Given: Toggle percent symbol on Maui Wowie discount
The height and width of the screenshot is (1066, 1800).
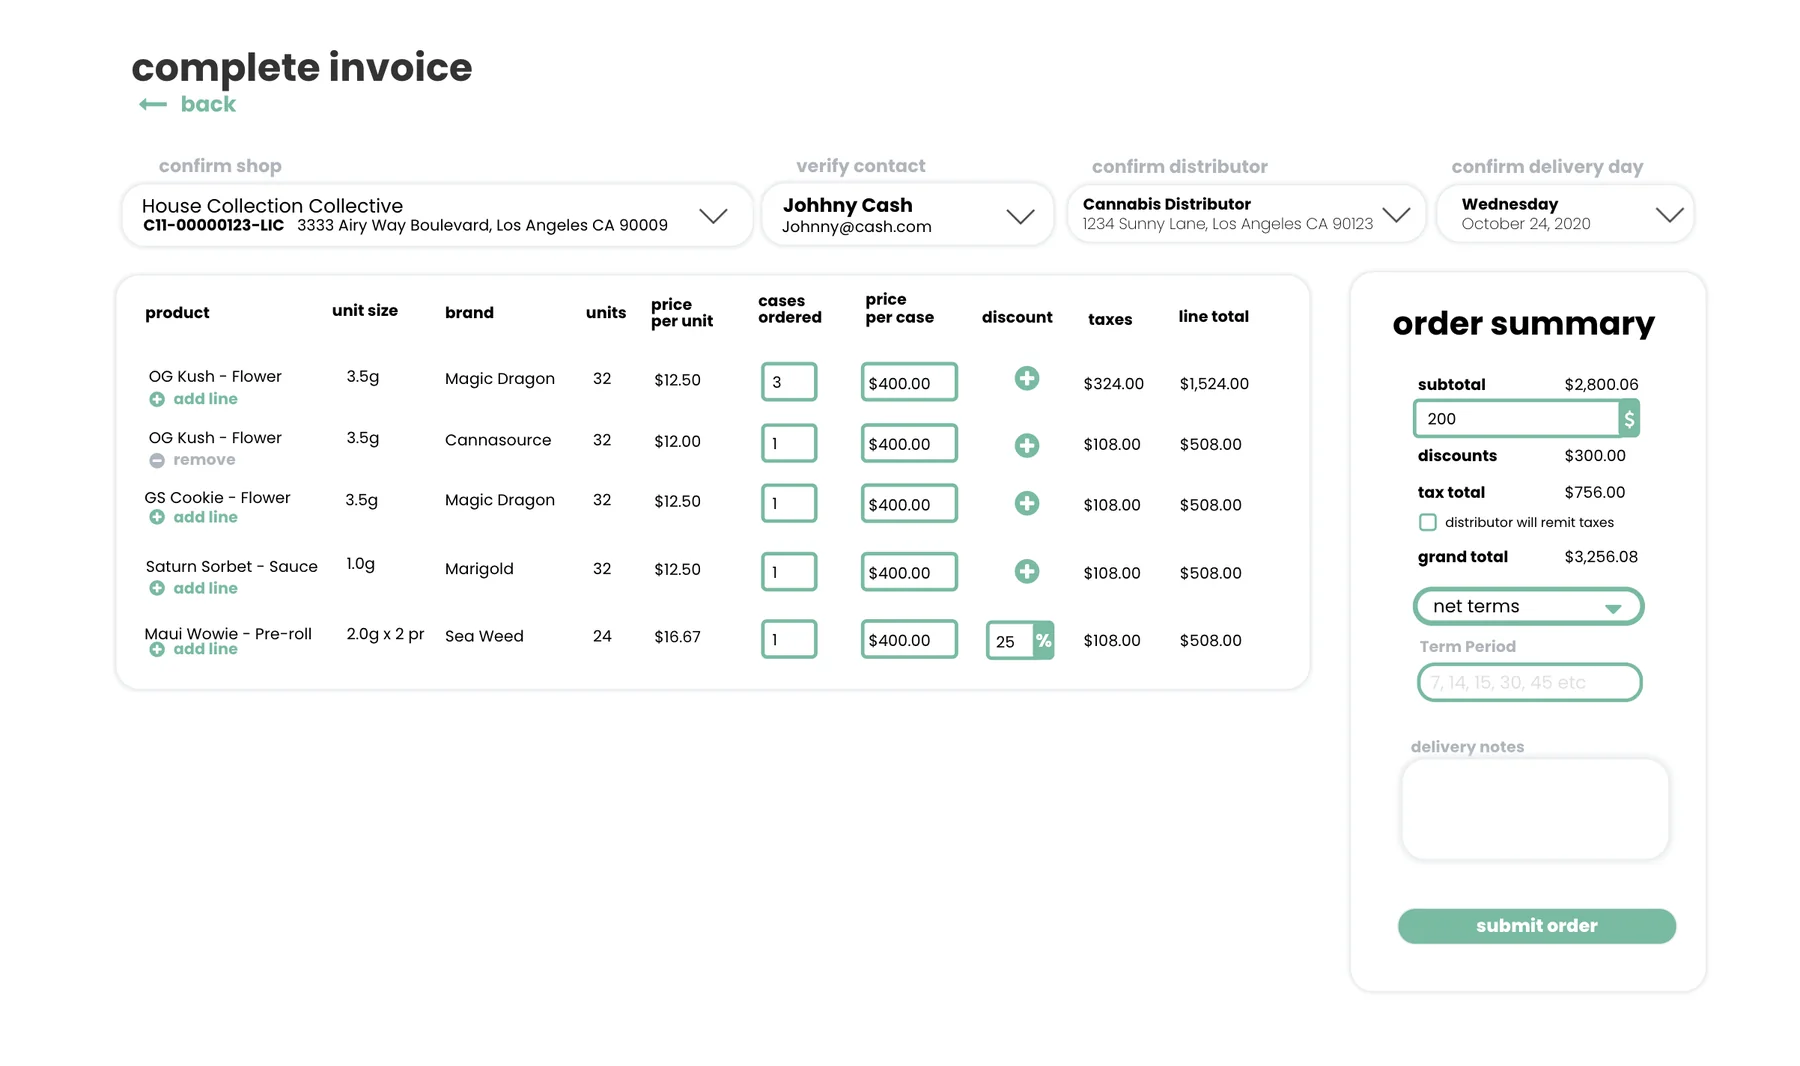Looking at the screenshot, I should [1043, 640].
